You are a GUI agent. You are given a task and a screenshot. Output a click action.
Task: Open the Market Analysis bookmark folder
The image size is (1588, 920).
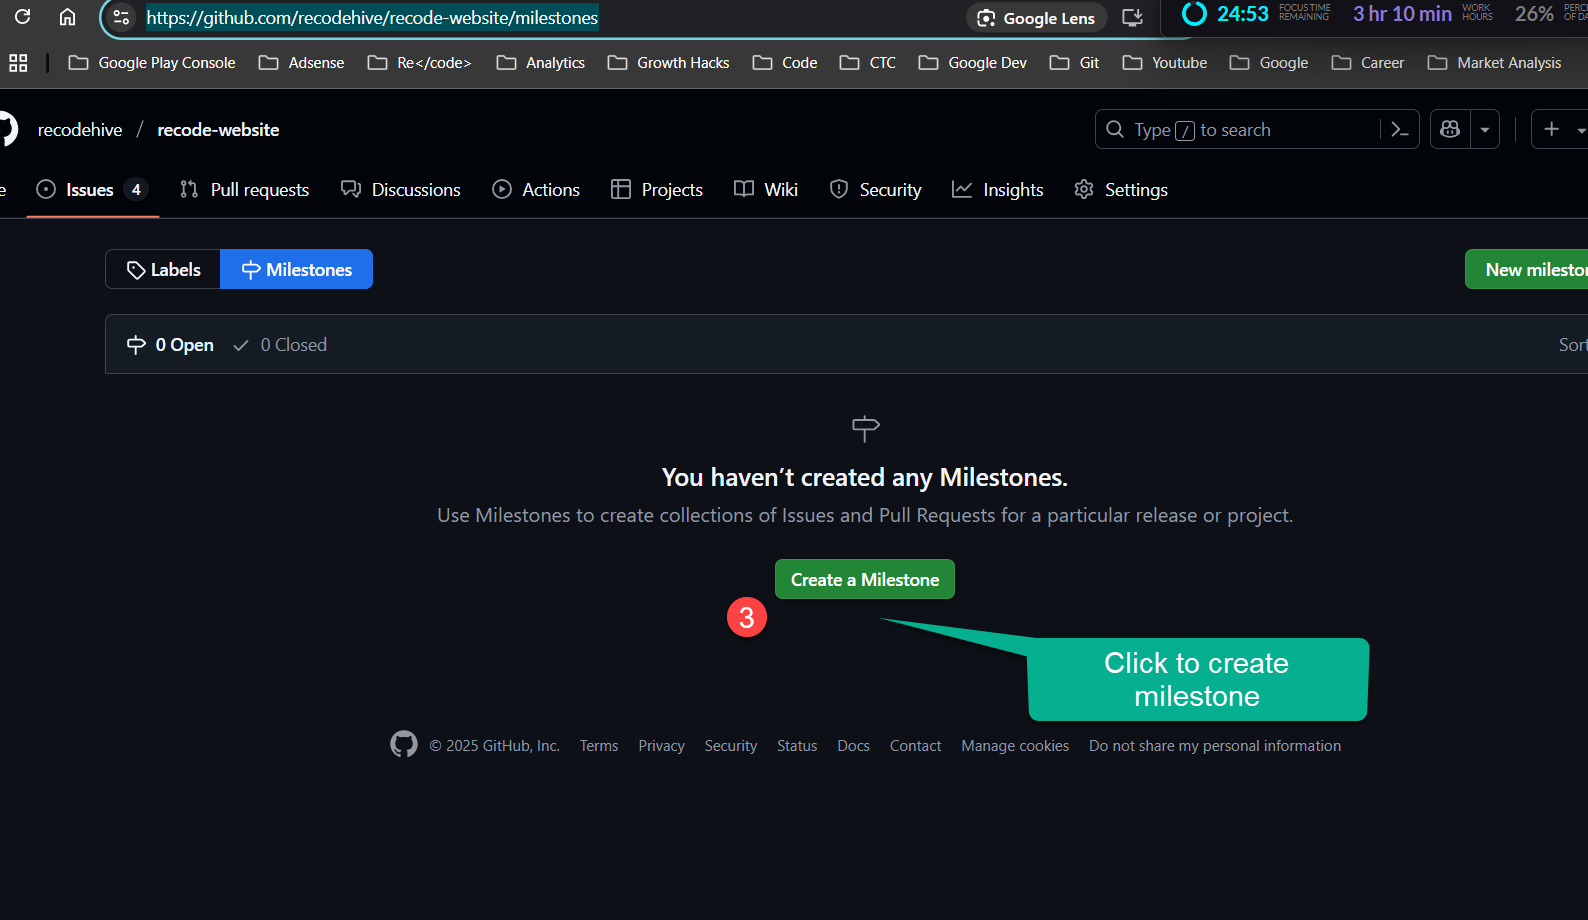coord(1495,63)
